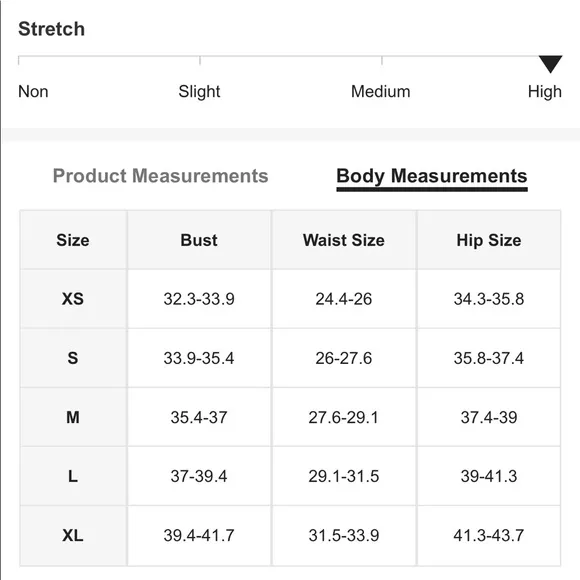Click the Size column header
580x580 pixels.
pos(73,240)
